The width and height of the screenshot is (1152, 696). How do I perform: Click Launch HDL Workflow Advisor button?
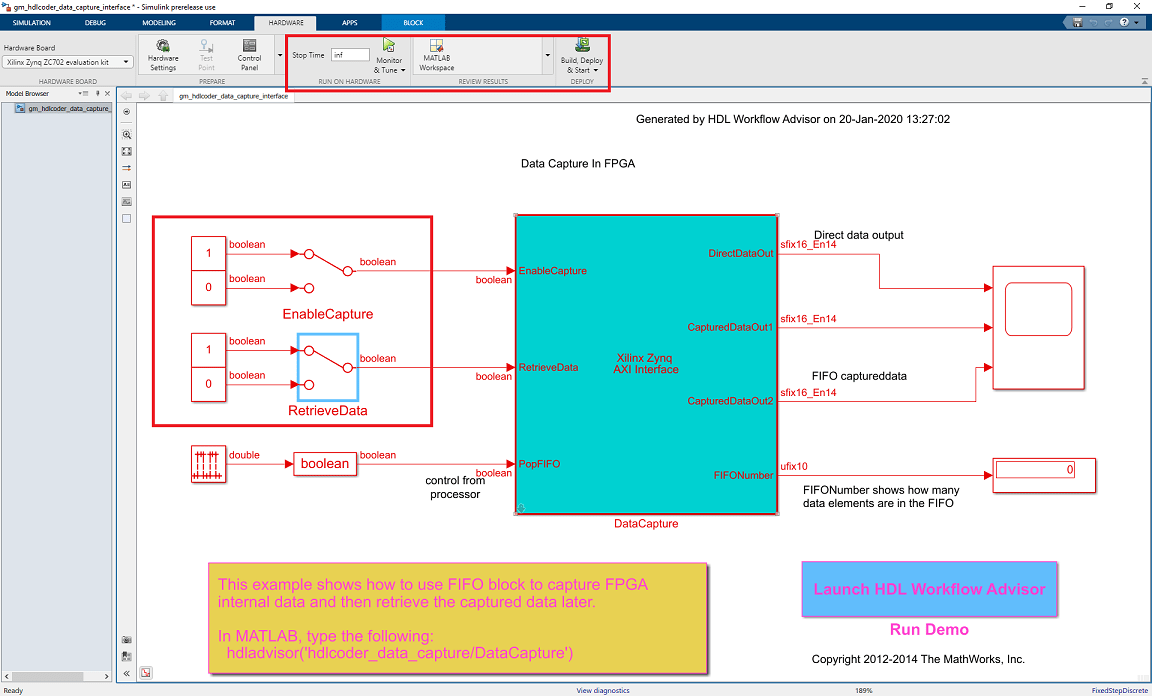[929, 589]
